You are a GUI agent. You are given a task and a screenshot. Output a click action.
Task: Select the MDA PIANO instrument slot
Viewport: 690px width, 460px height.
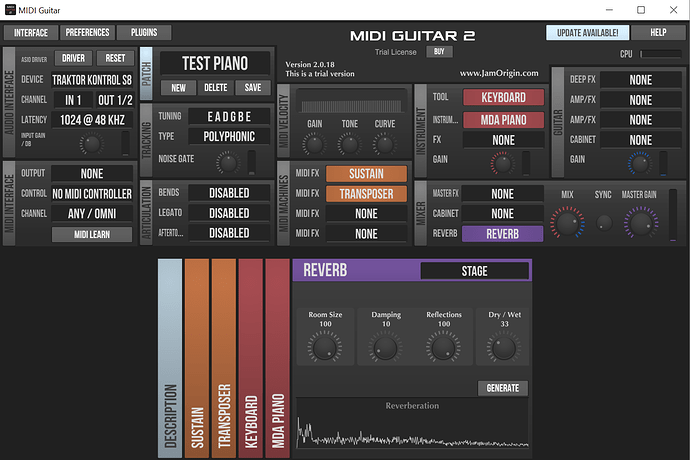click(503, 120)
